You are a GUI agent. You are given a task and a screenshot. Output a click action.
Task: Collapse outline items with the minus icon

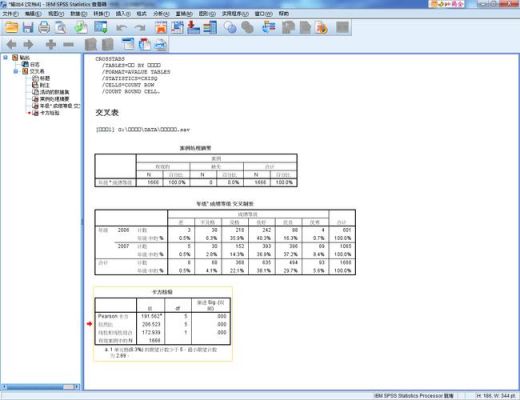point(68,44)
